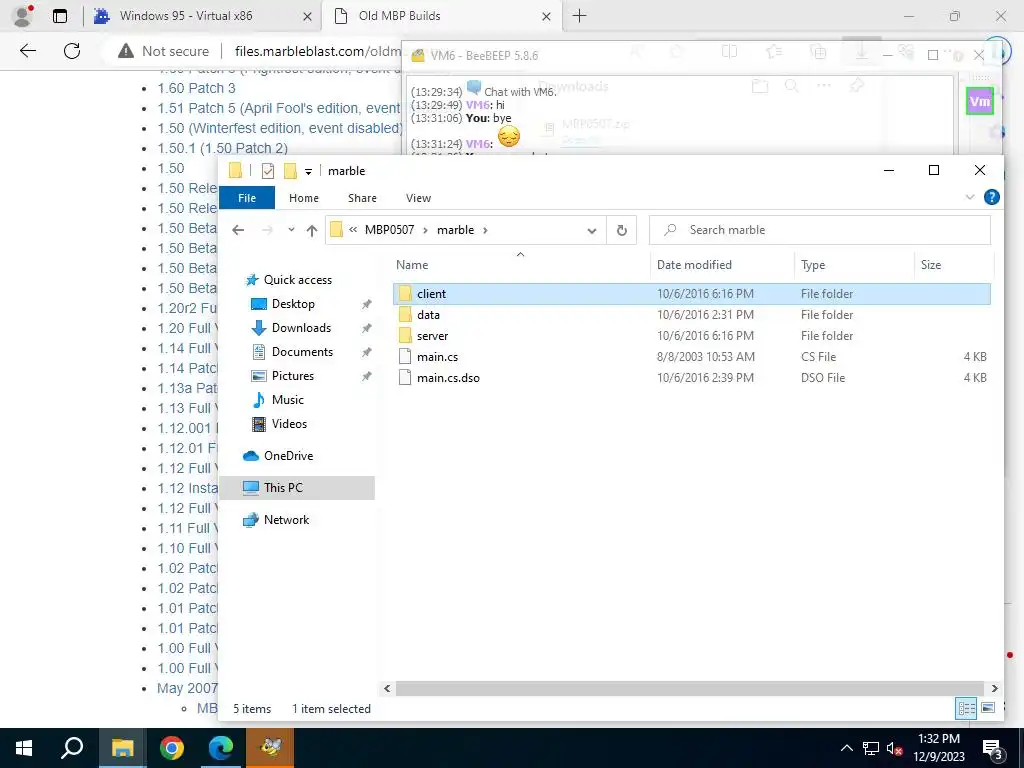Open the recent locations dropdown arrow
Viewport: 1024px width, 768px height.
coord(291,230)
